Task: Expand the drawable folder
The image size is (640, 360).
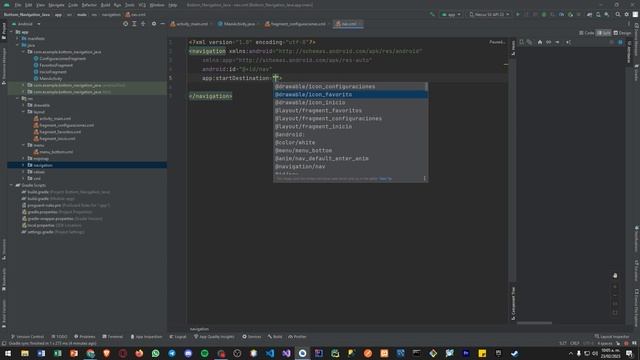Action: tap(24, 105)
